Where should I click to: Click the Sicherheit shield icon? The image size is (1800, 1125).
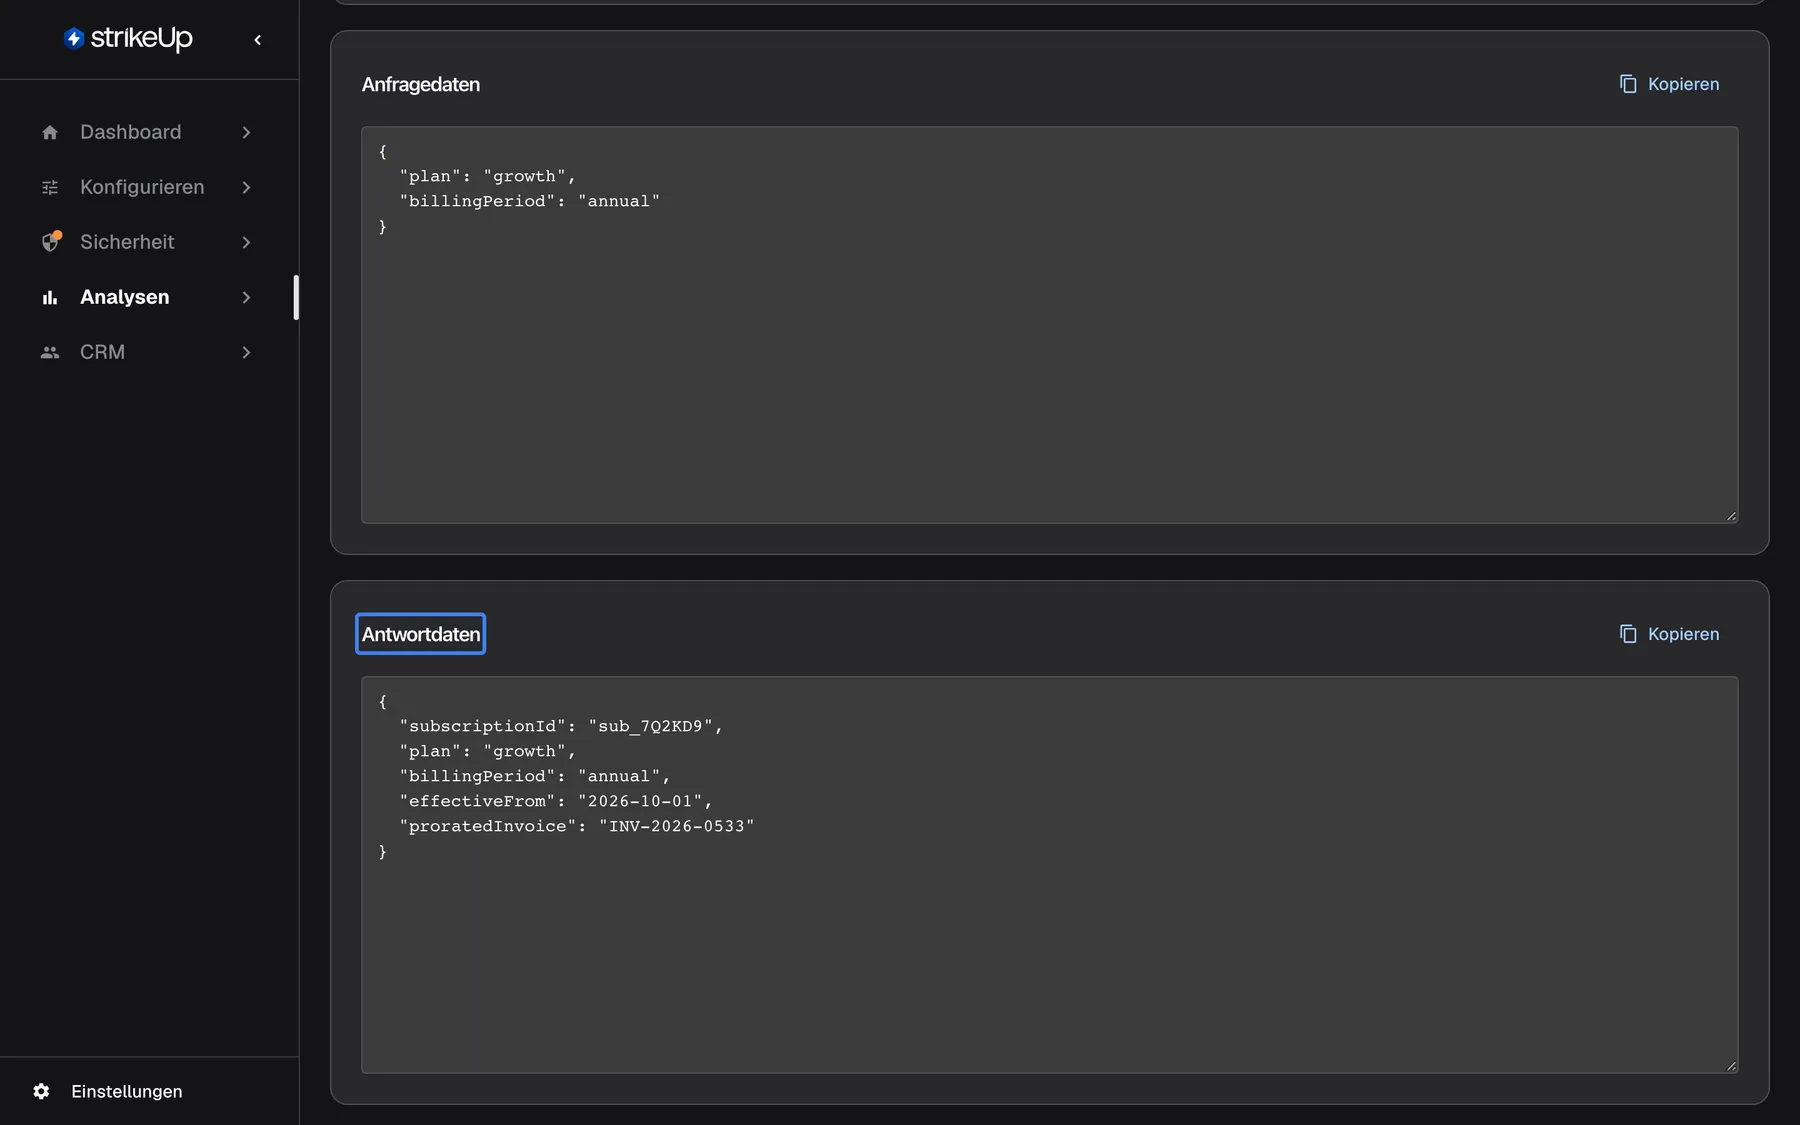tap(50, 242)
